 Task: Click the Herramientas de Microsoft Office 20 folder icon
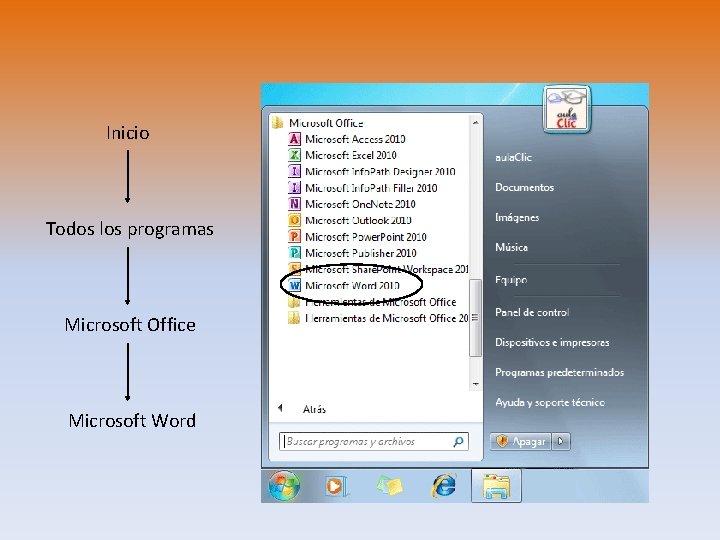294,318
